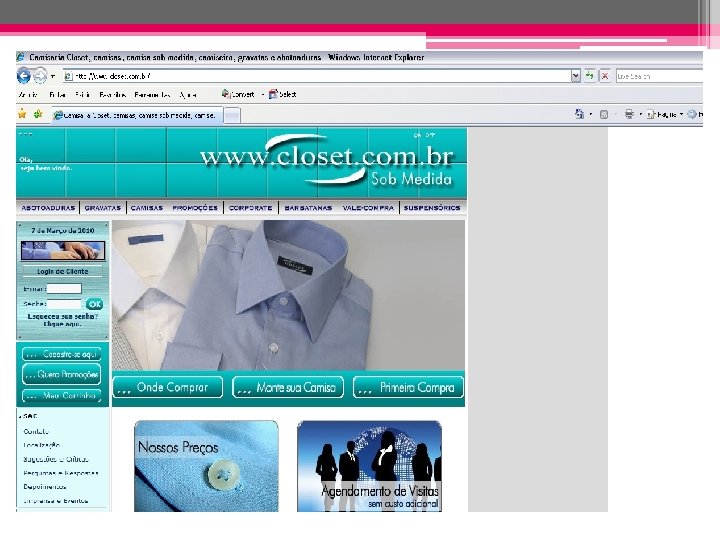Click the blue shirt banner image

click(x=288, y=295)
